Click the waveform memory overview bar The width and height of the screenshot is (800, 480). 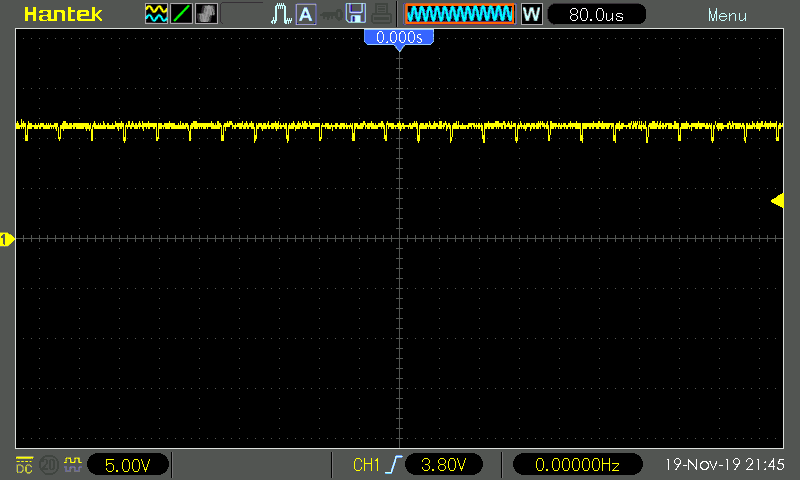(x=460, y=14)
